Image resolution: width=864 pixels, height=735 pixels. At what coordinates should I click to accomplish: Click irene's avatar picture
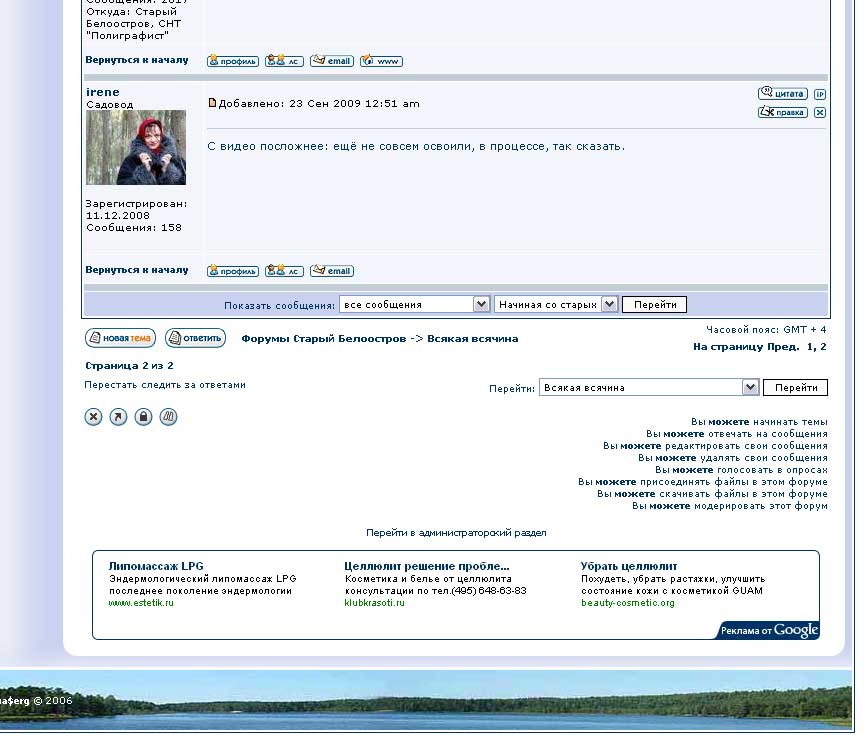(136, 147)
